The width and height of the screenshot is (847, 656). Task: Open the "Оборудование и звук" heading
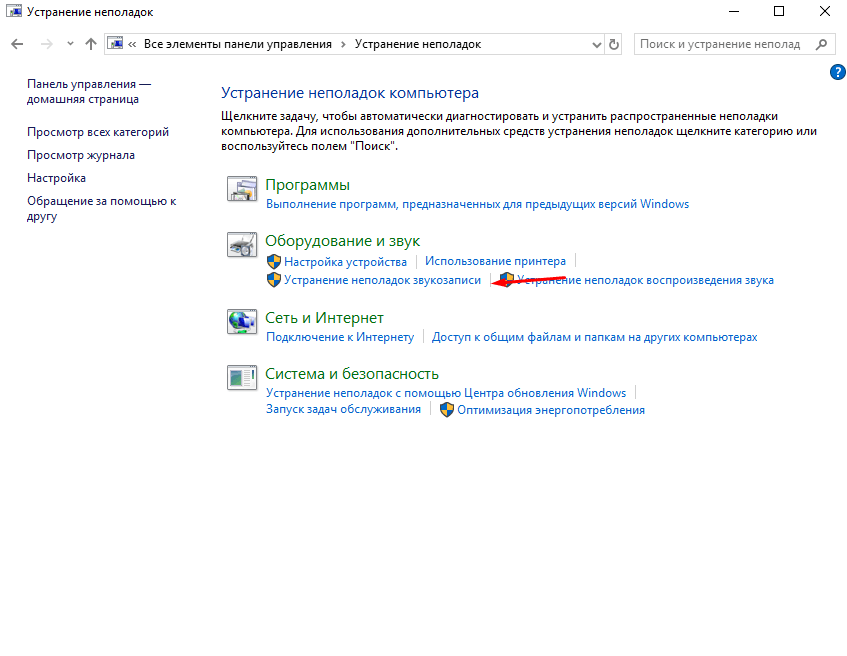(x=342, y=241)
